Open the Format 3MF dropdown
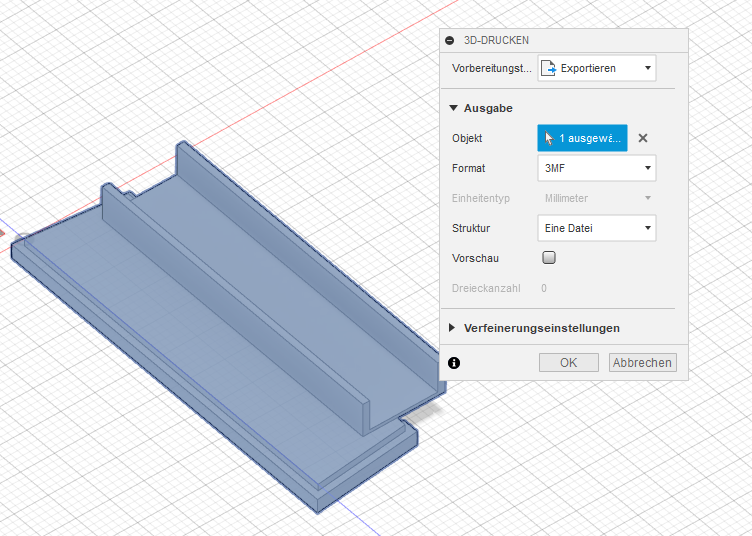752x536 pixels. [597, 168]
